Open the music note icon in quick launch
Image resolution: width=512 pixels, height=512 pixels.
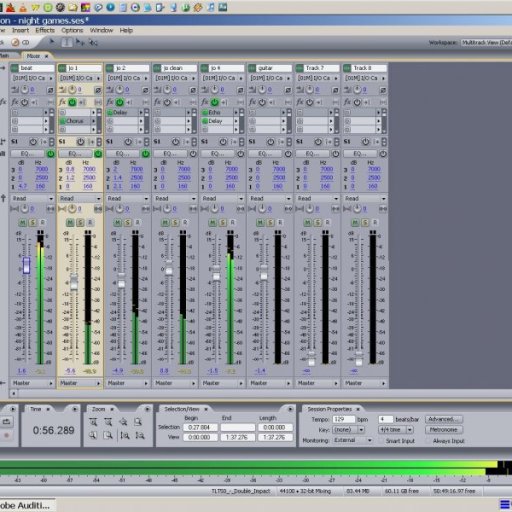211,7
